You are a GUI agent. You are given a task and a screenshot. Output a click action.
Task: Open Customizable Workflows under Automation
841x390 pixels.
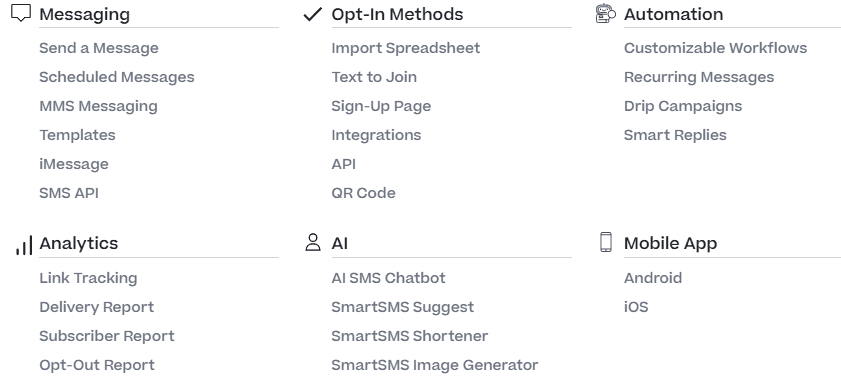pyautogui.click(x=715, y=48)
